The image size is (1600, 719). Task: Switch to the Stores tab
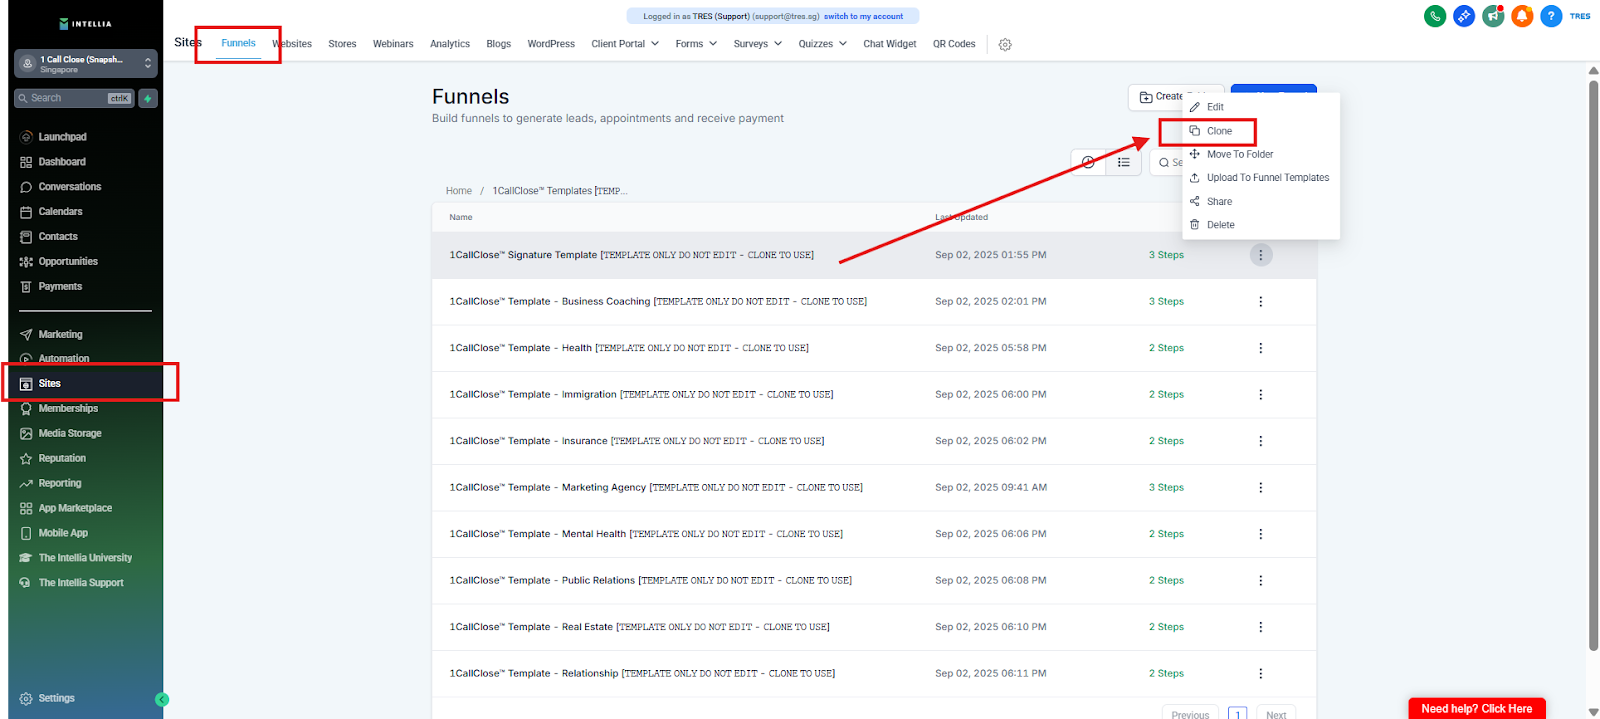342,44
